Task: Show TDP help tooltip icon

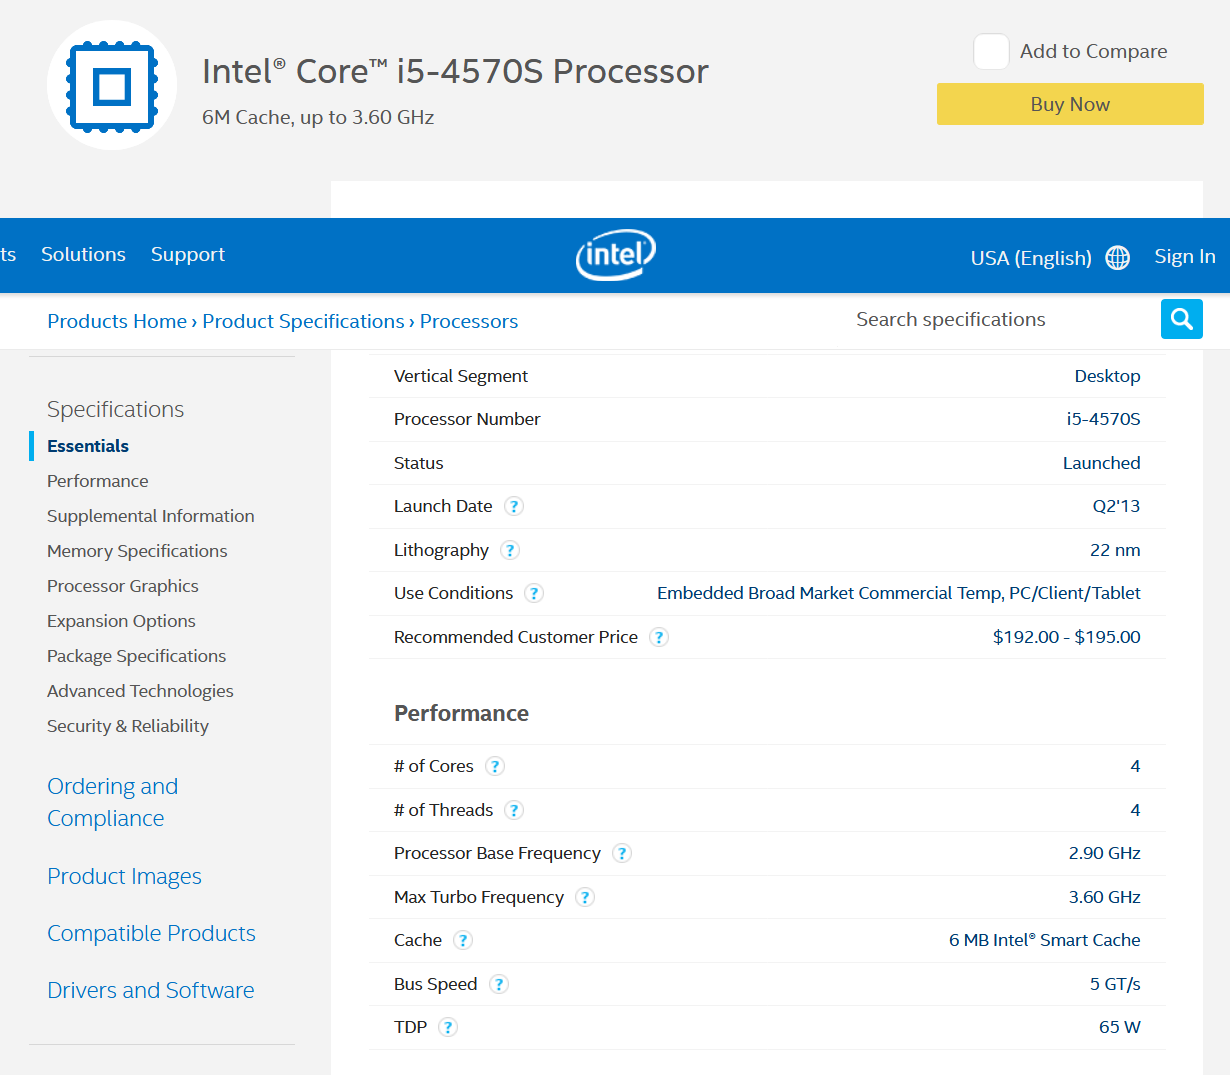Action: [448, 1027]
